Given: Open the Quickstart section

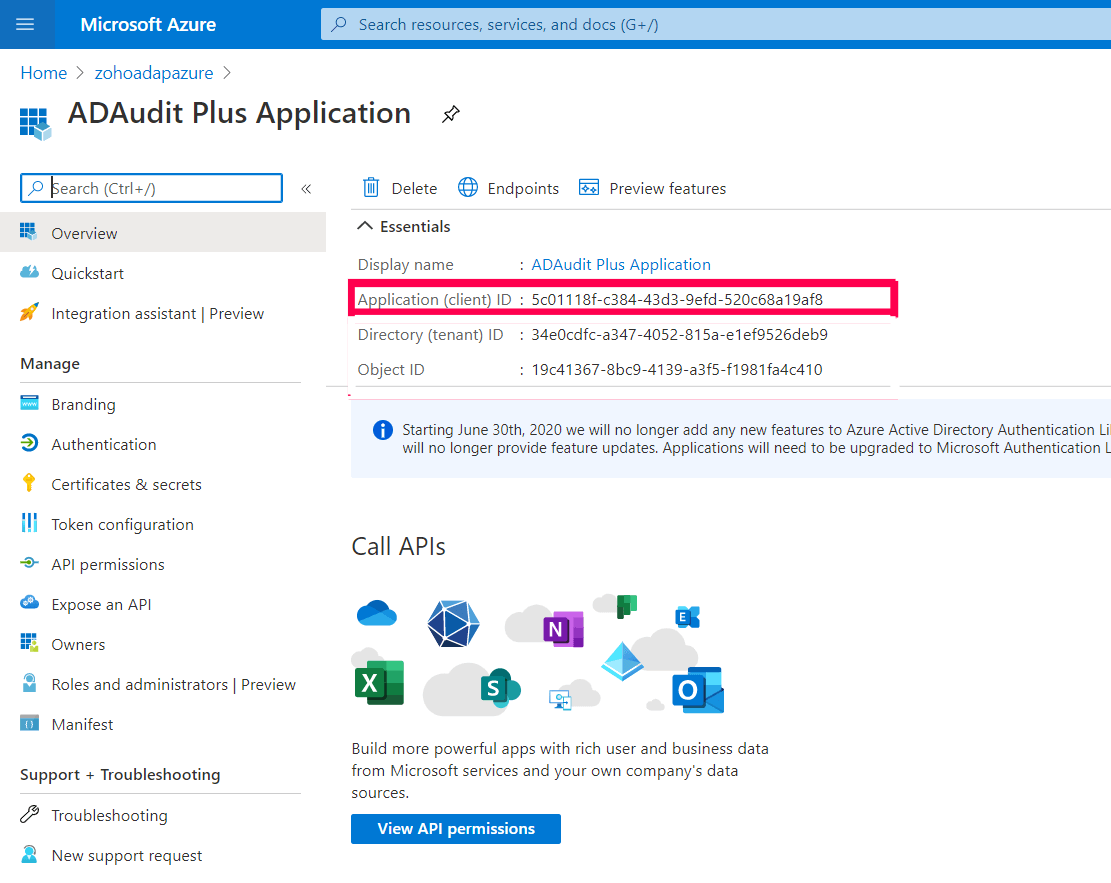Looking at the screenshot, I should 88,272.
